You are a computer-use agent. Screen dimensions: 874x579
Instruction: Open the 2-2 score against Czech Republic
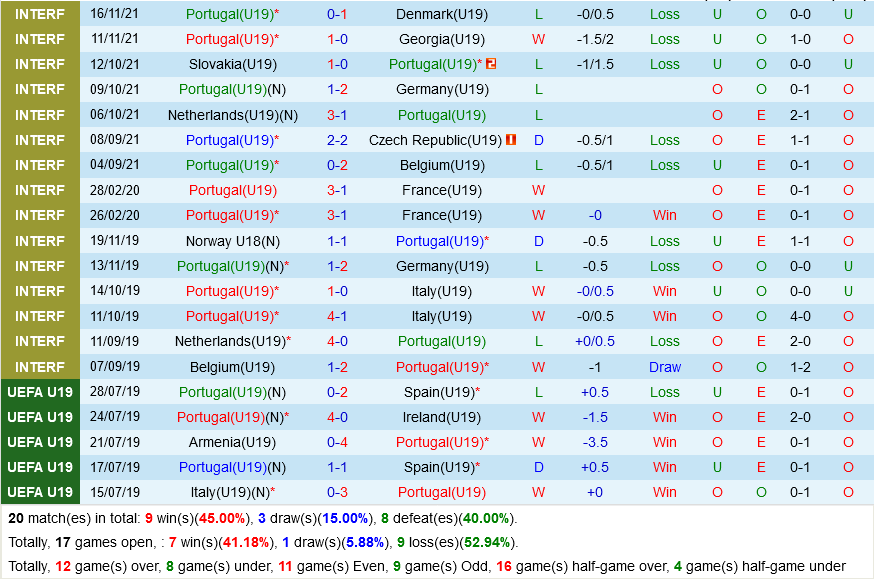pos(337,140)
